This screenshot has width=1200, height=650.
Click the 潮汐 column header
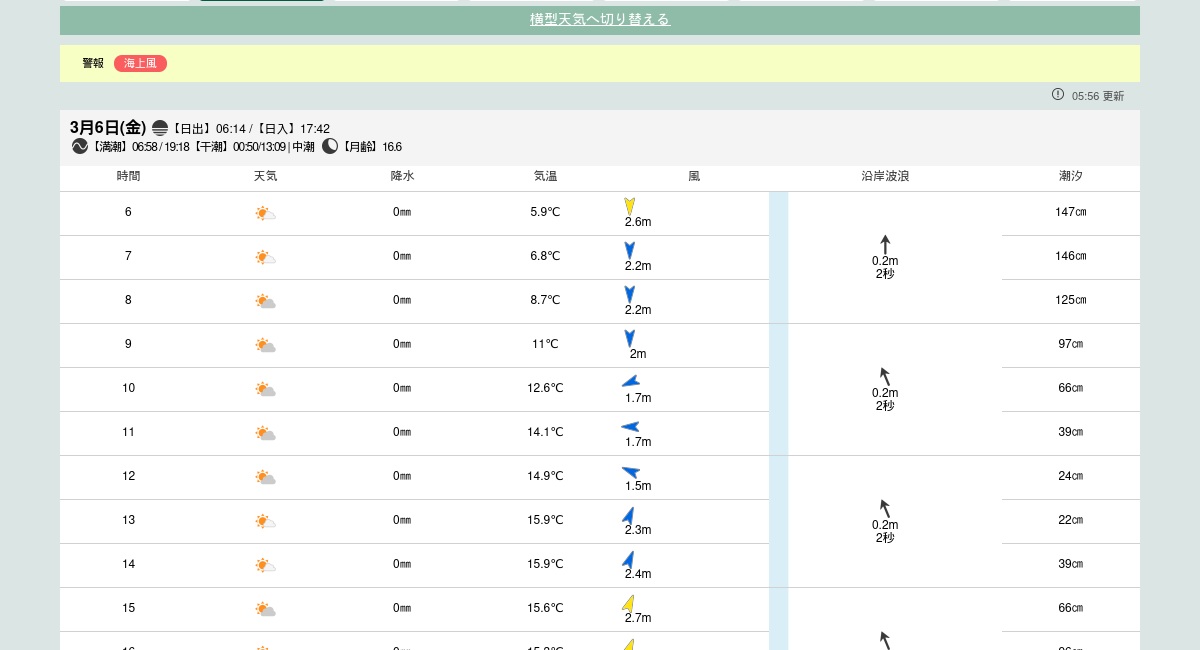point(1070,177)
